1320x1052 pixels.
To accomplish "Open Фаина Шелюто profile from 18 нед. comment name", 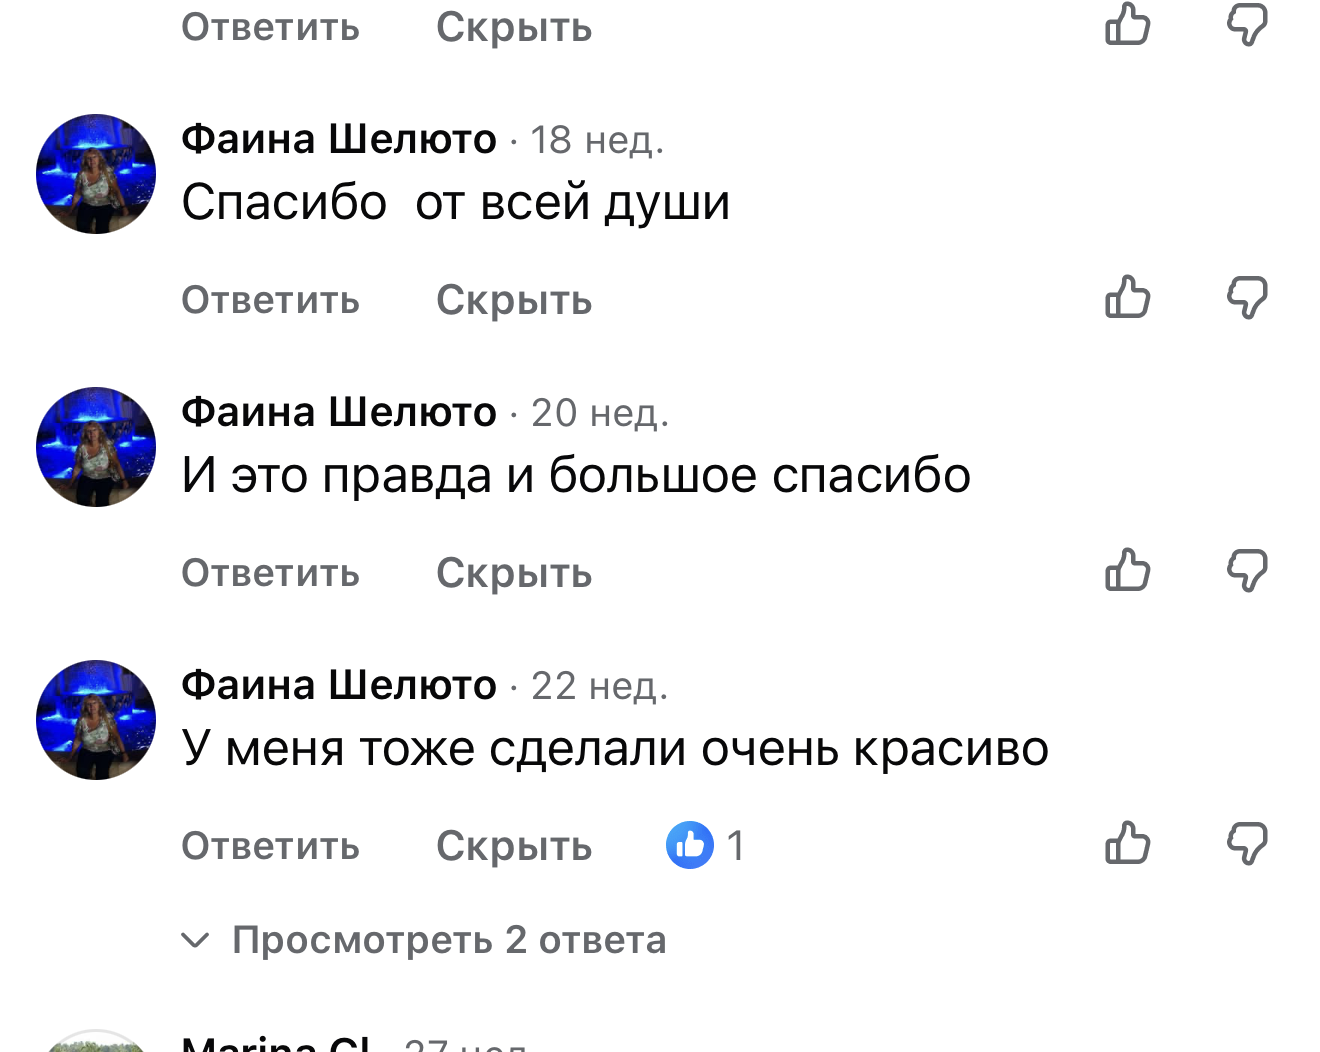I will pos(339,139).
